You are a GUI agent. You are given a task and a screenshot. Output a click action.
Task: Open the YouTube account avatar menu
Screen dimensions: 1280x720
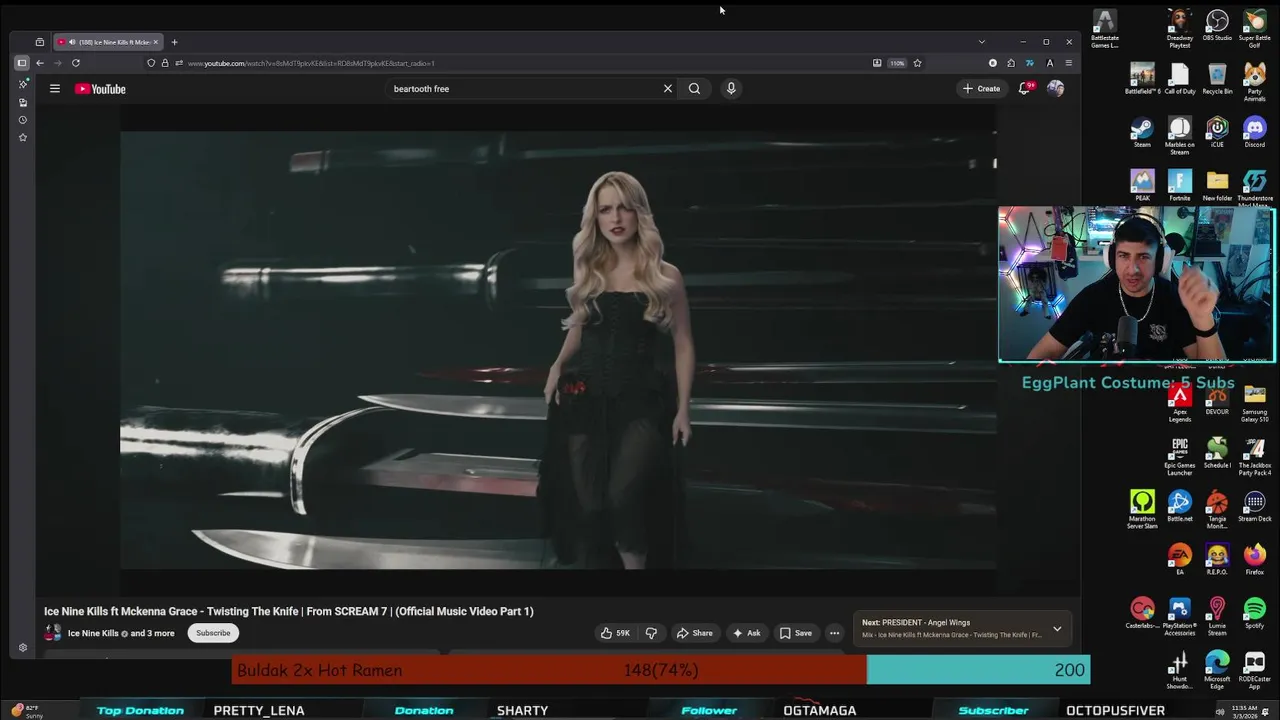point(1055,89)
